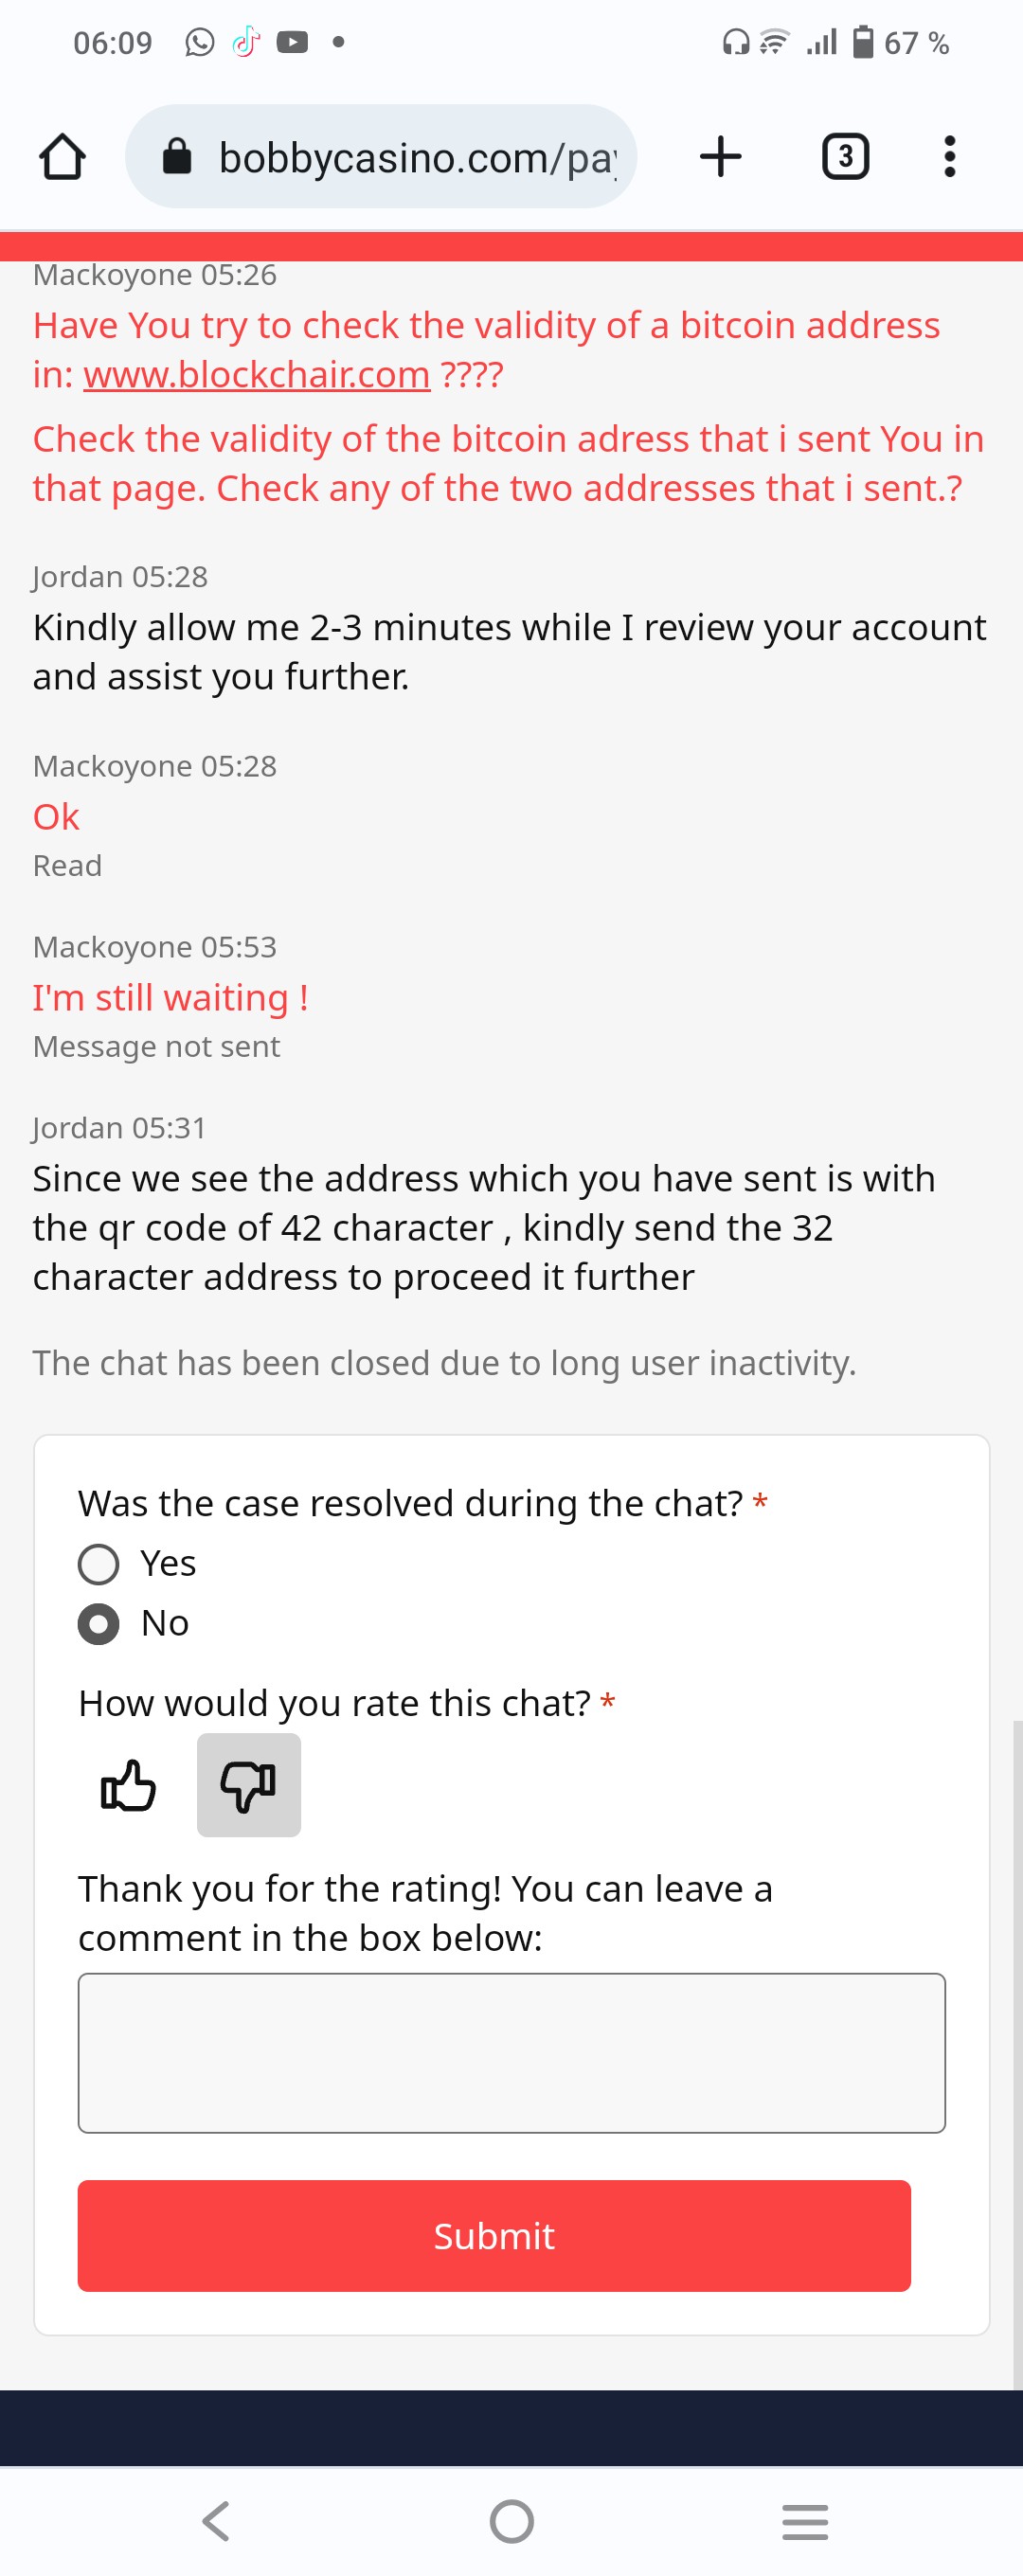Select the No radio button
The image size is (1023, 2576).
pos(98,1624)
